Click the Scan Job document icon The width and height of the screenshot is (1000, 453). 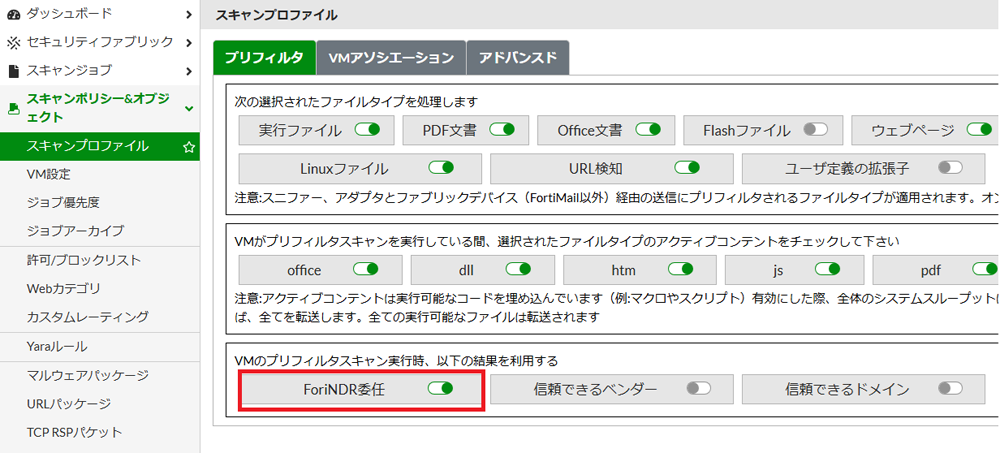[x=13, y=70]
